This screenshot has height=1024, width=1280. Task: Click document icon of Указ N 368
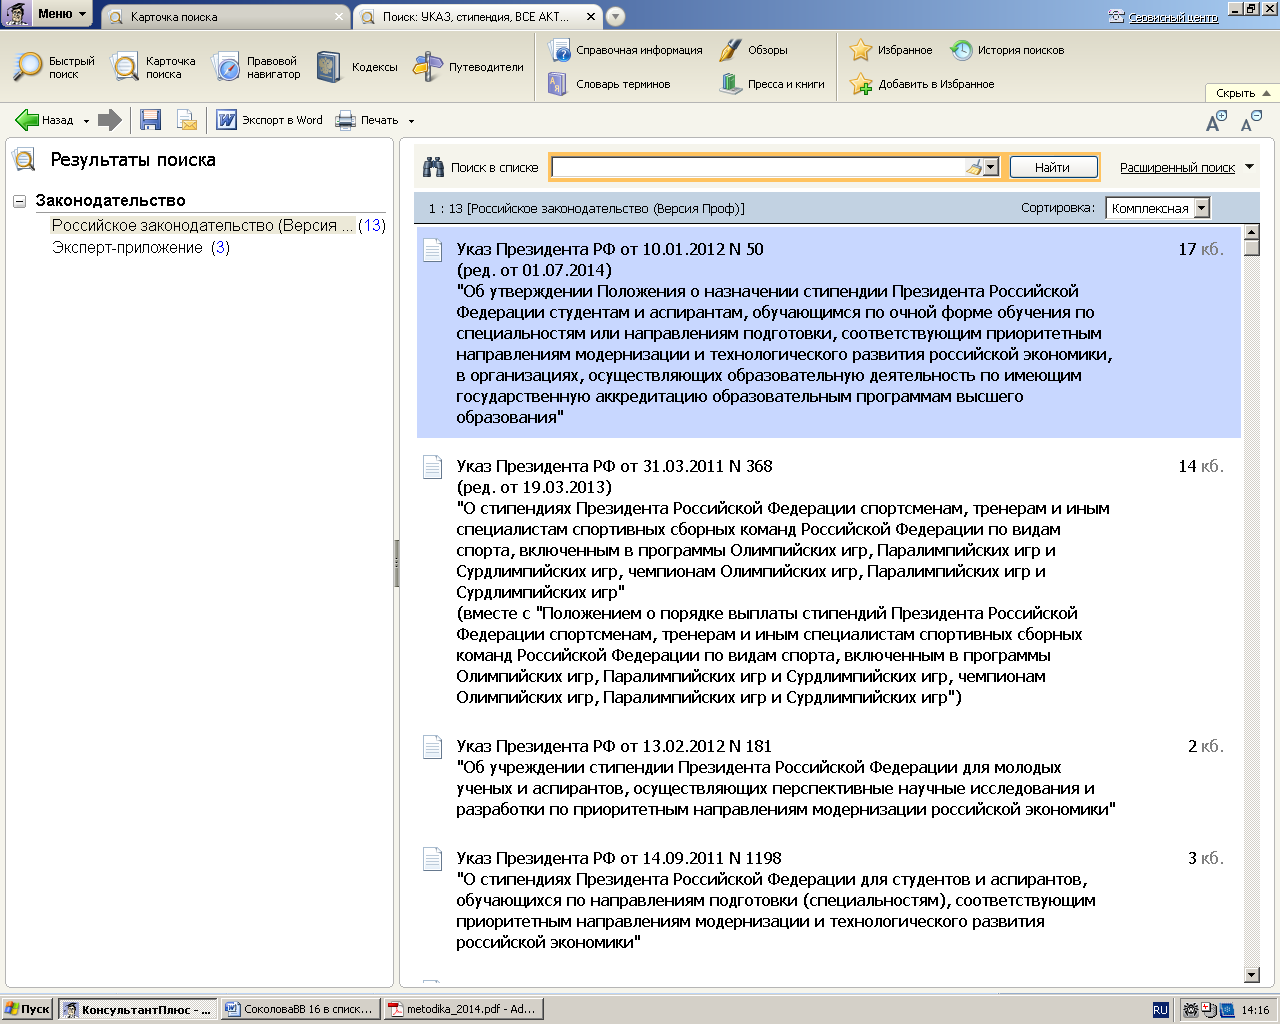pos(432,467)
